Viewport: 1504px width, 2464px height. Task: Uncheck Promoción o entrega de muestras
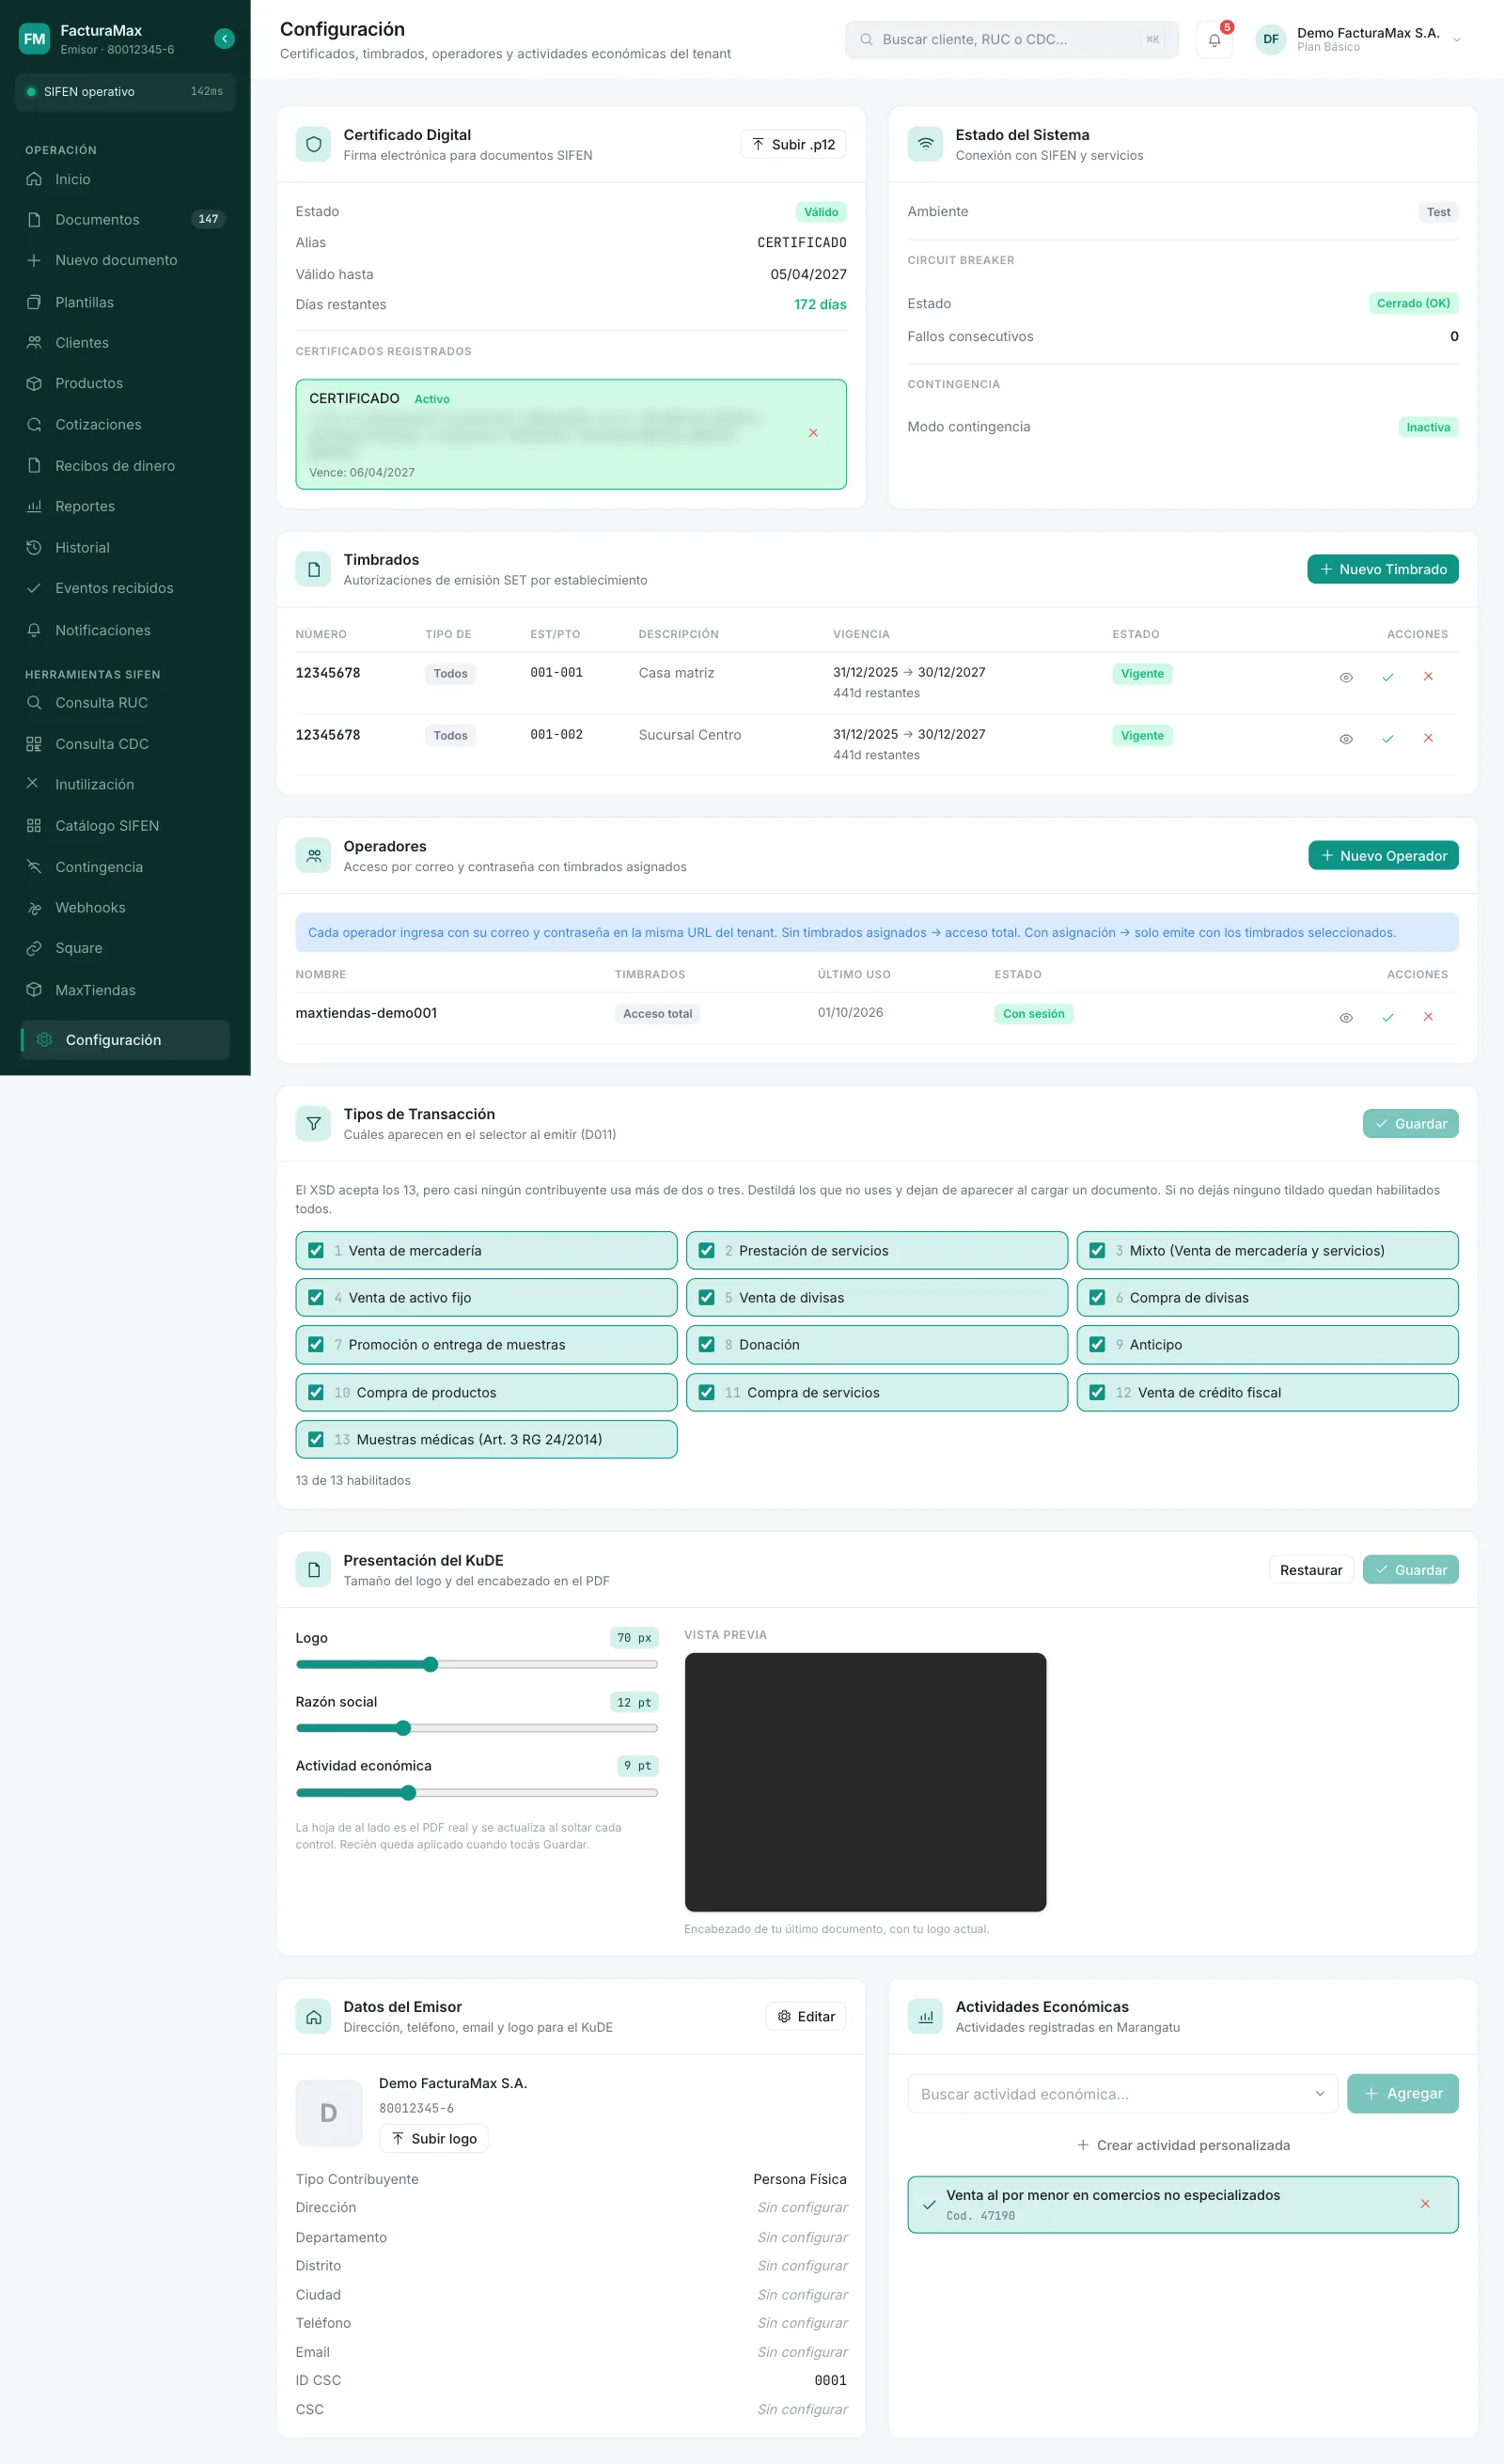[x=316, y=1345]
